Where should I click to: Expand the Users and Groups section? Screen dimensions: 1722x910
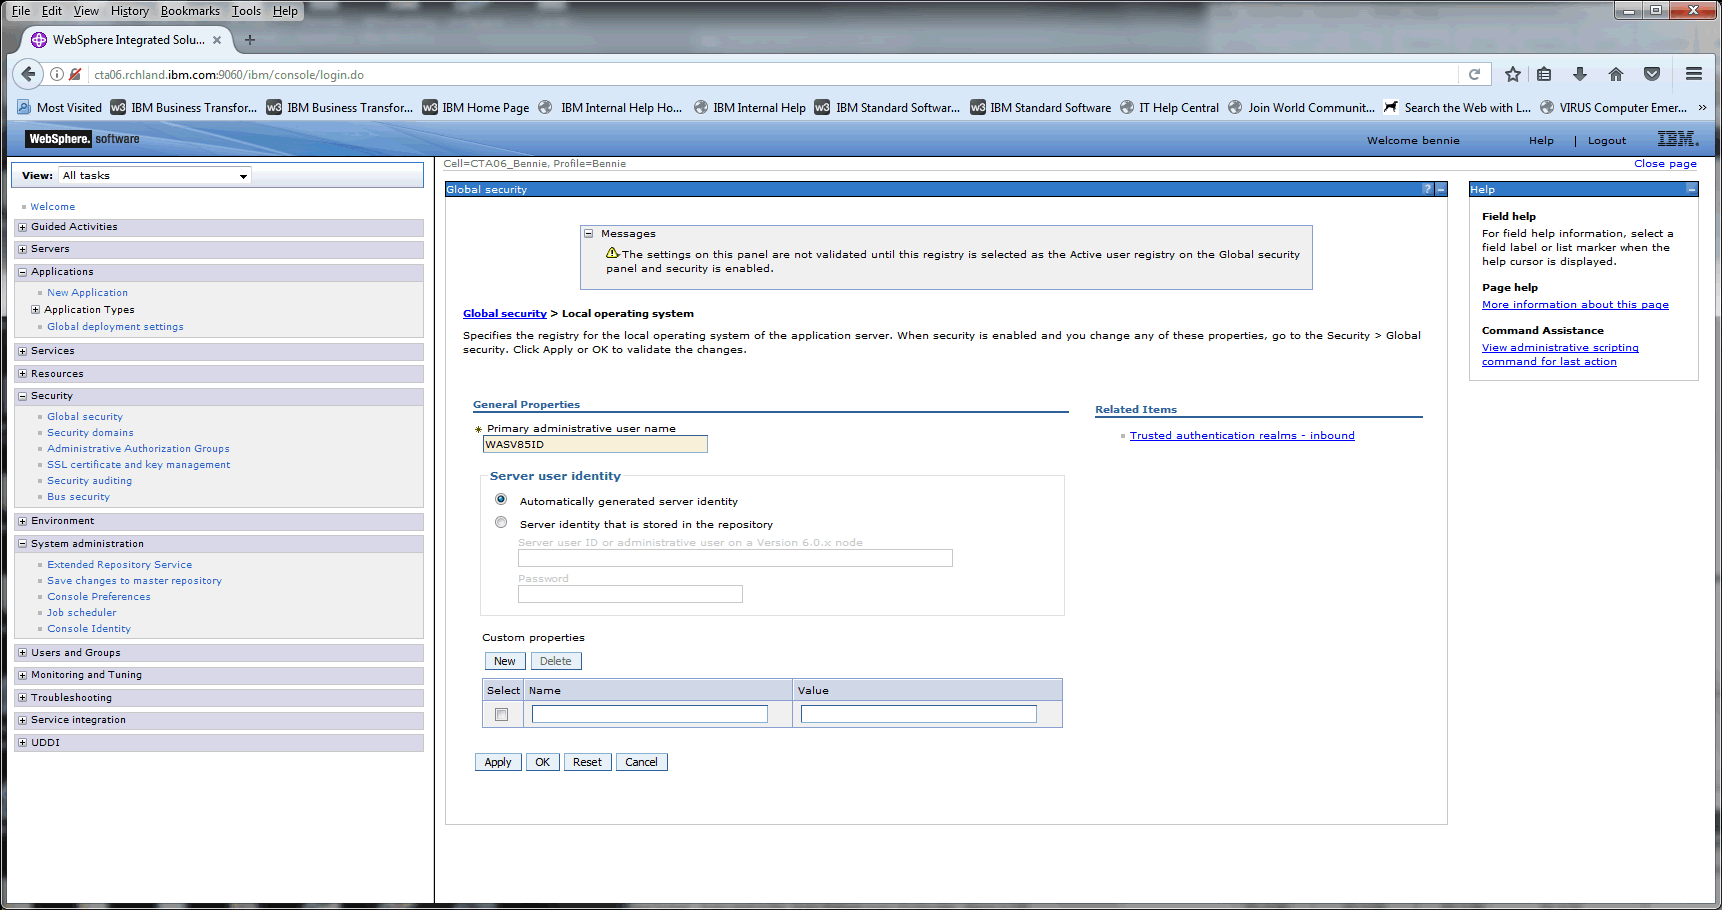click(x=22, y=653)
